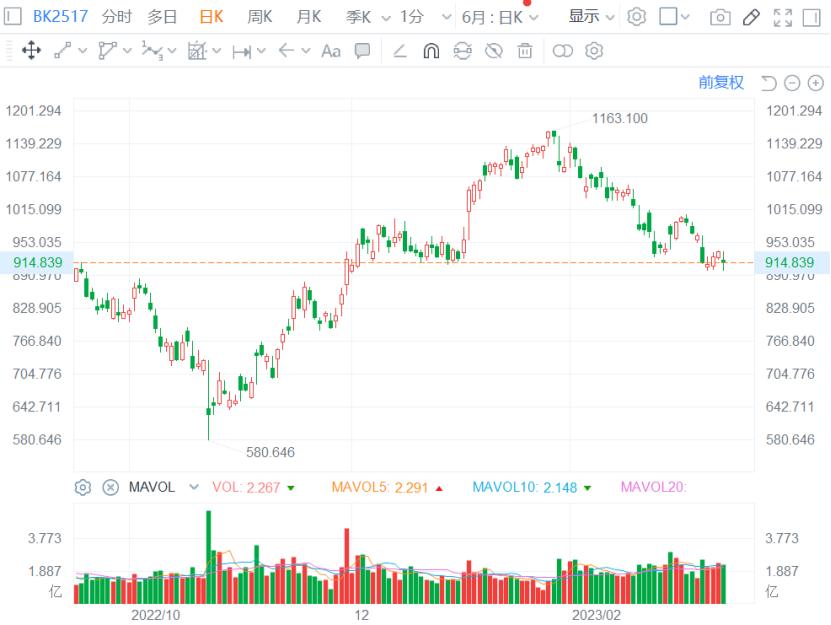Close the MAVOL indicator panel
This screenshot has width=831, height=625.
[111, 487]
